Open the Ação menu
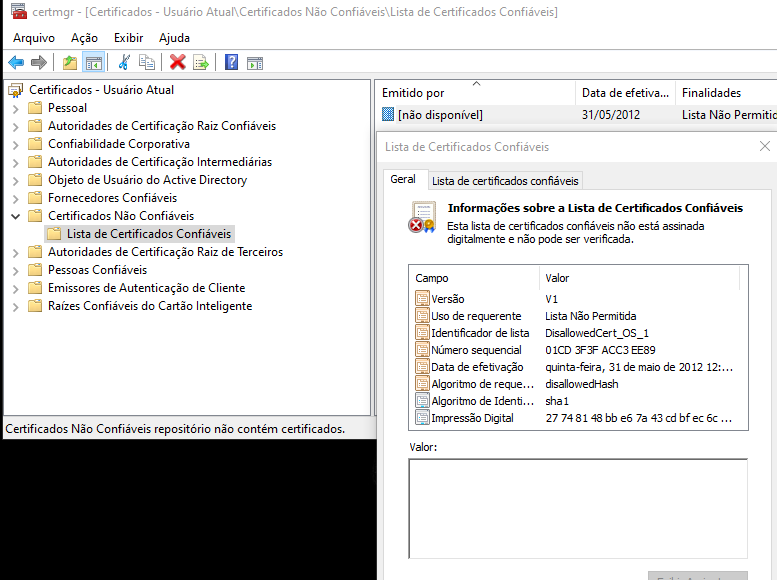Viewport: 777px width, 580px height. [x=84, y=38]
